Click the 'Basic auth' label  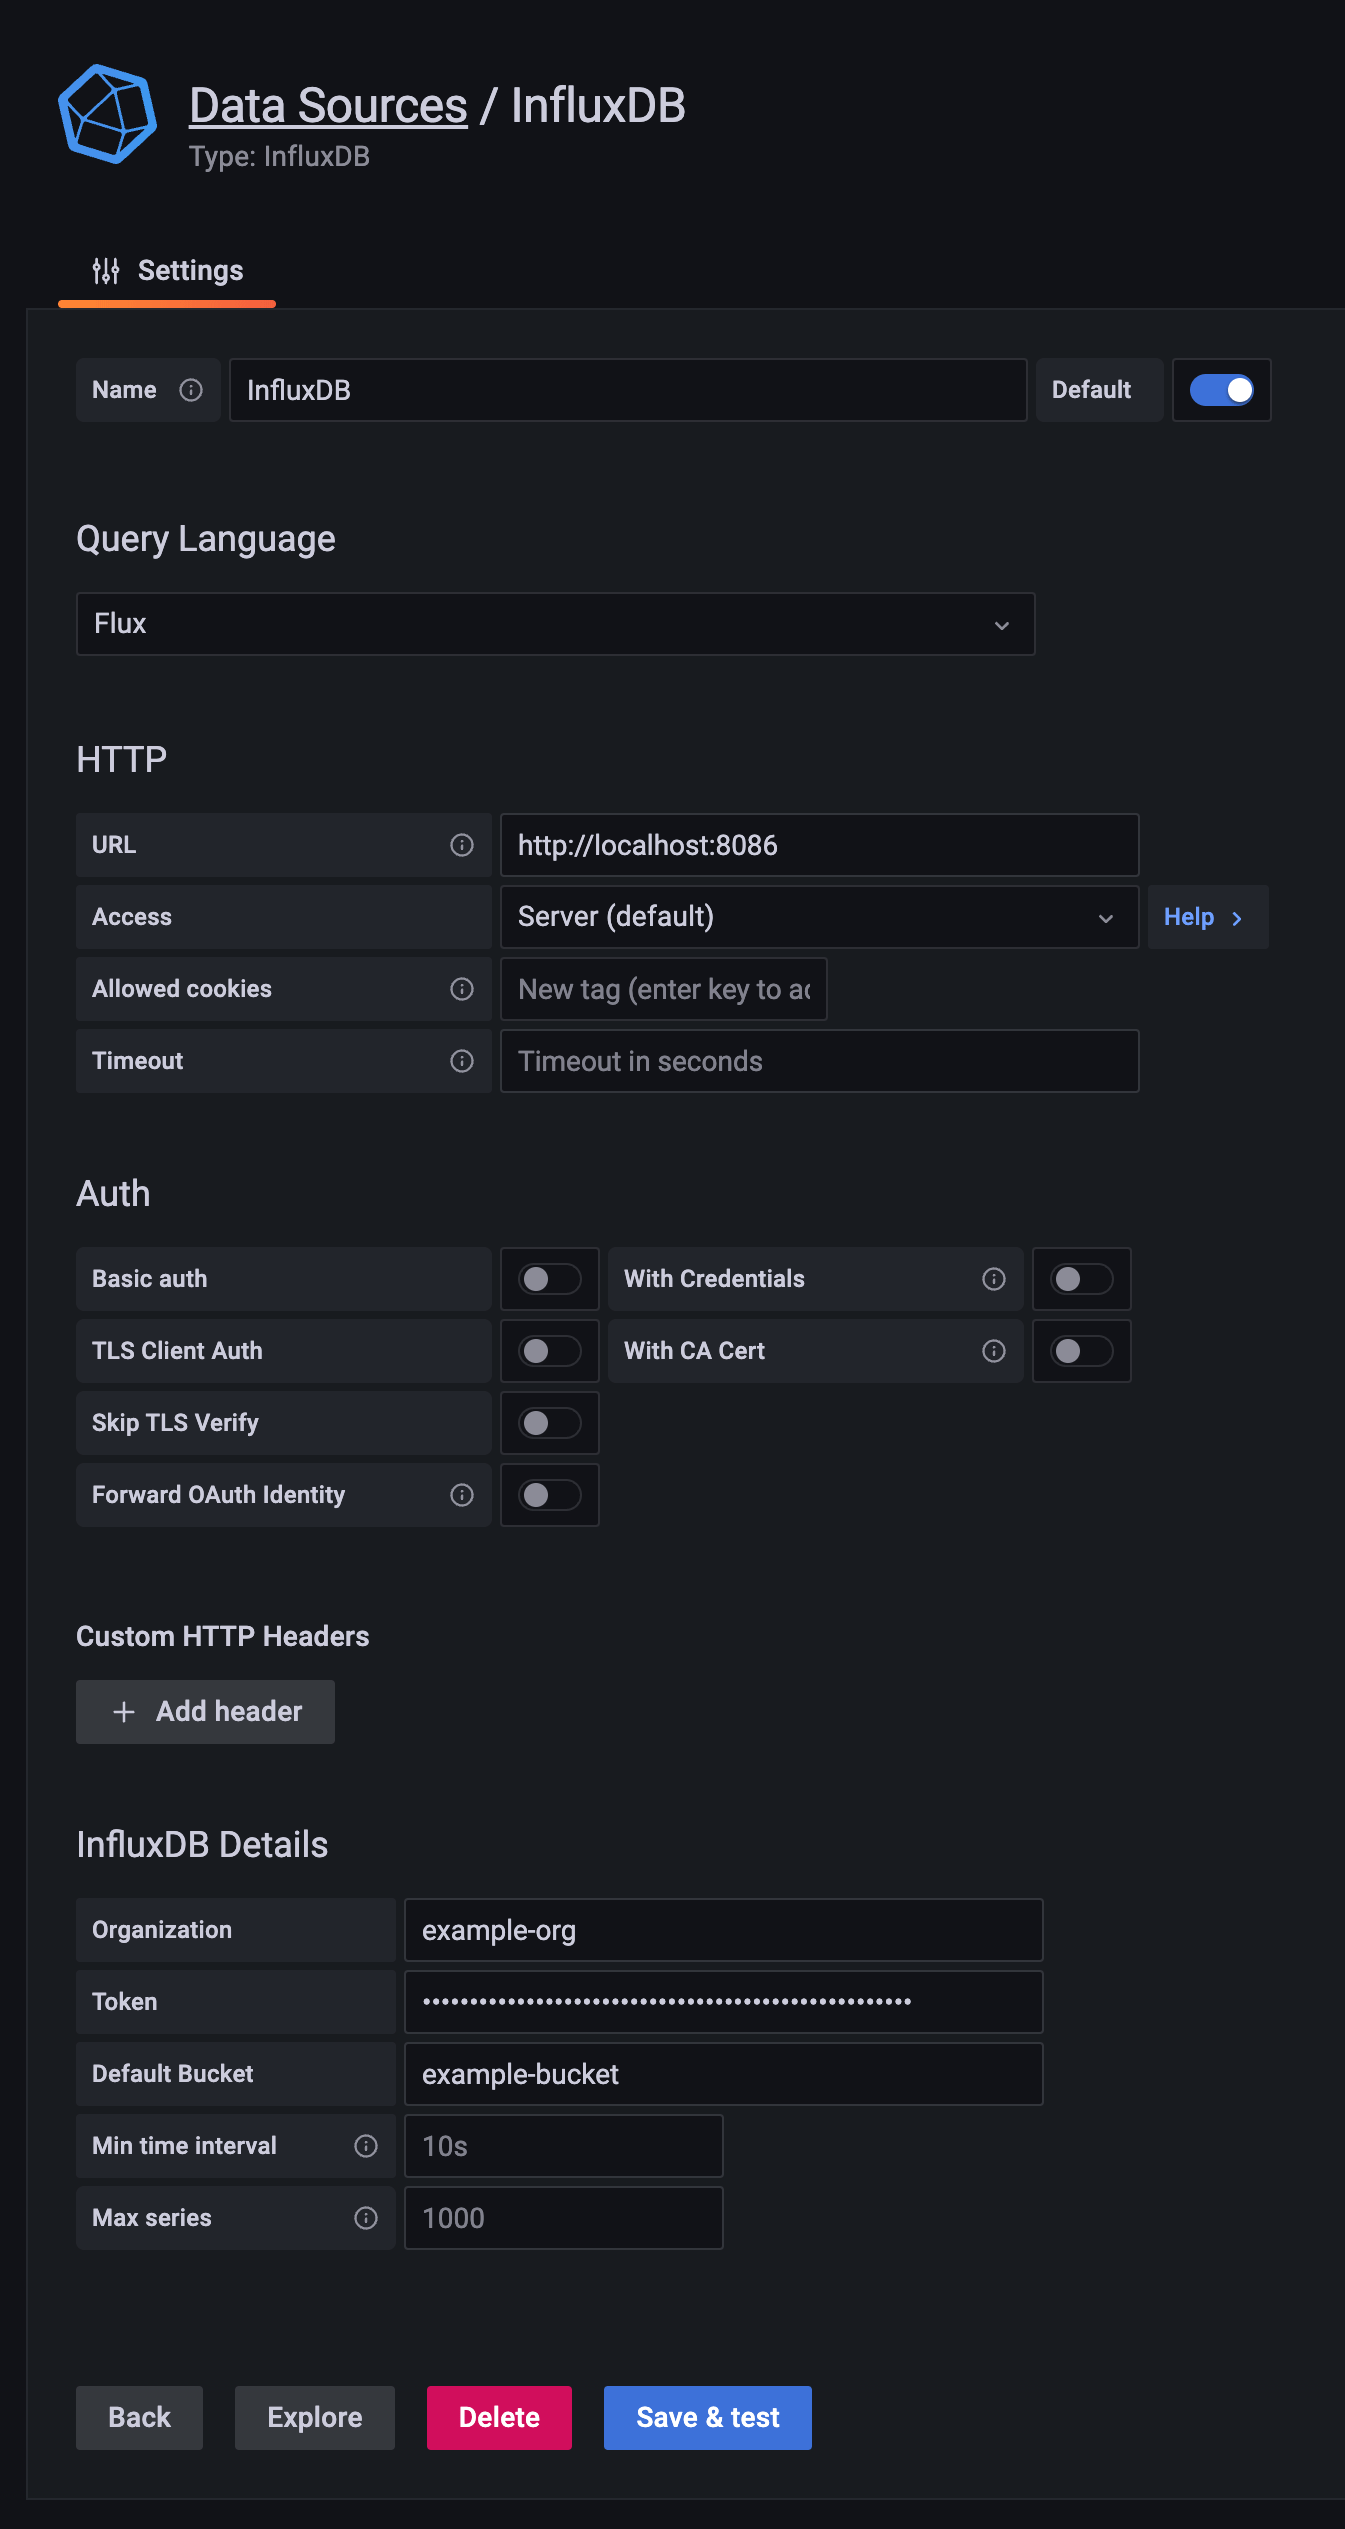click(150, 1279)
